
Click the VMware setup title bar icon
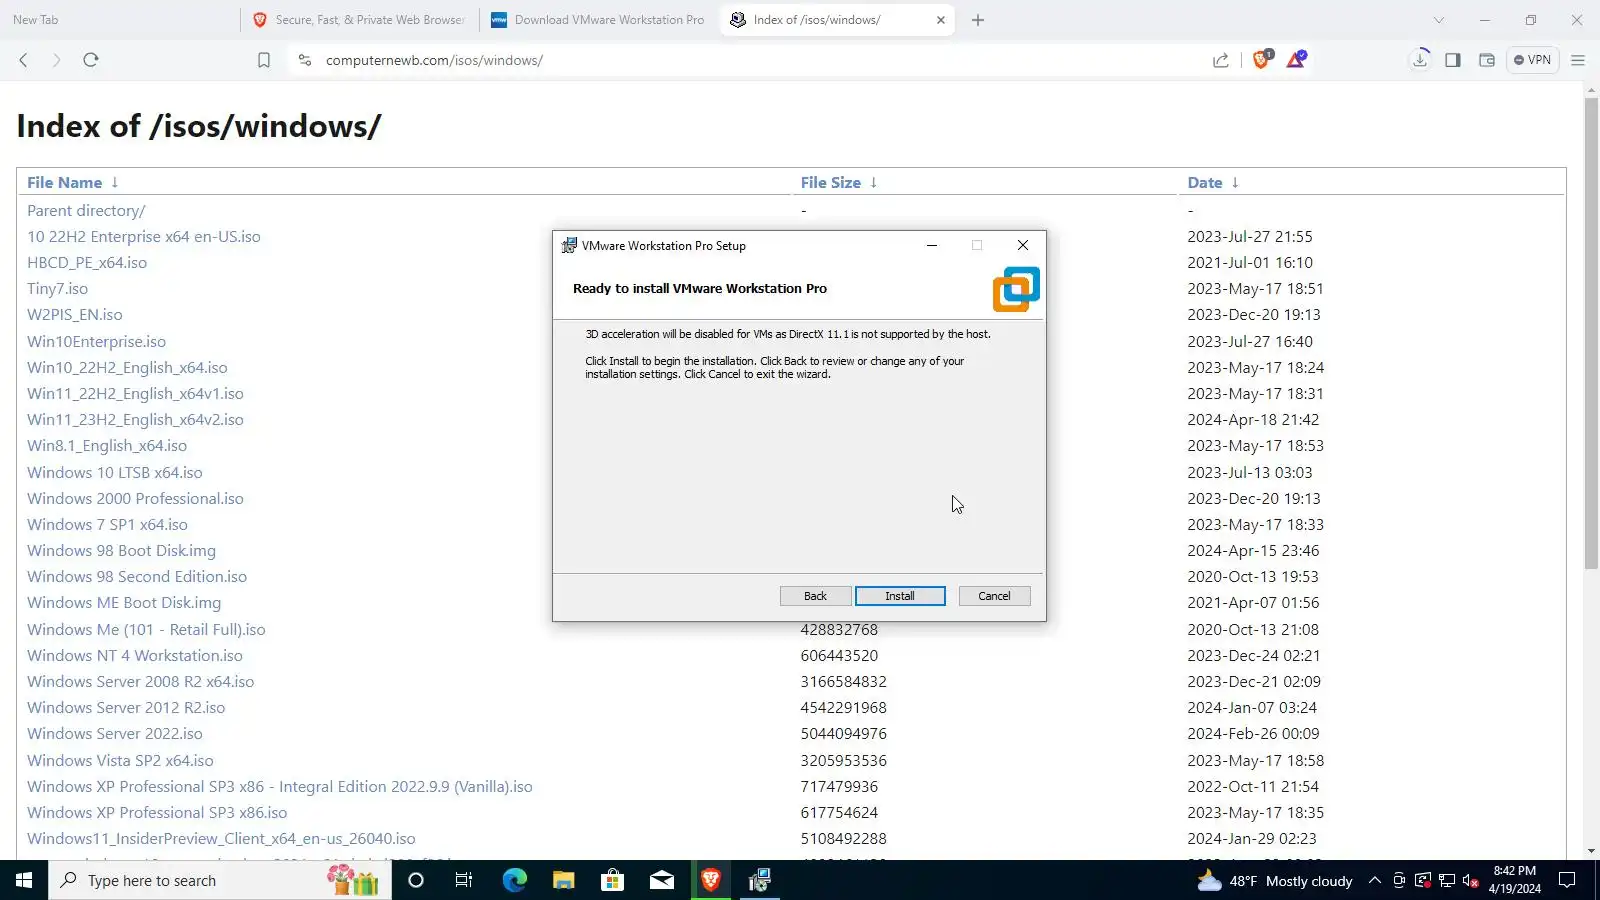point(569,246)
